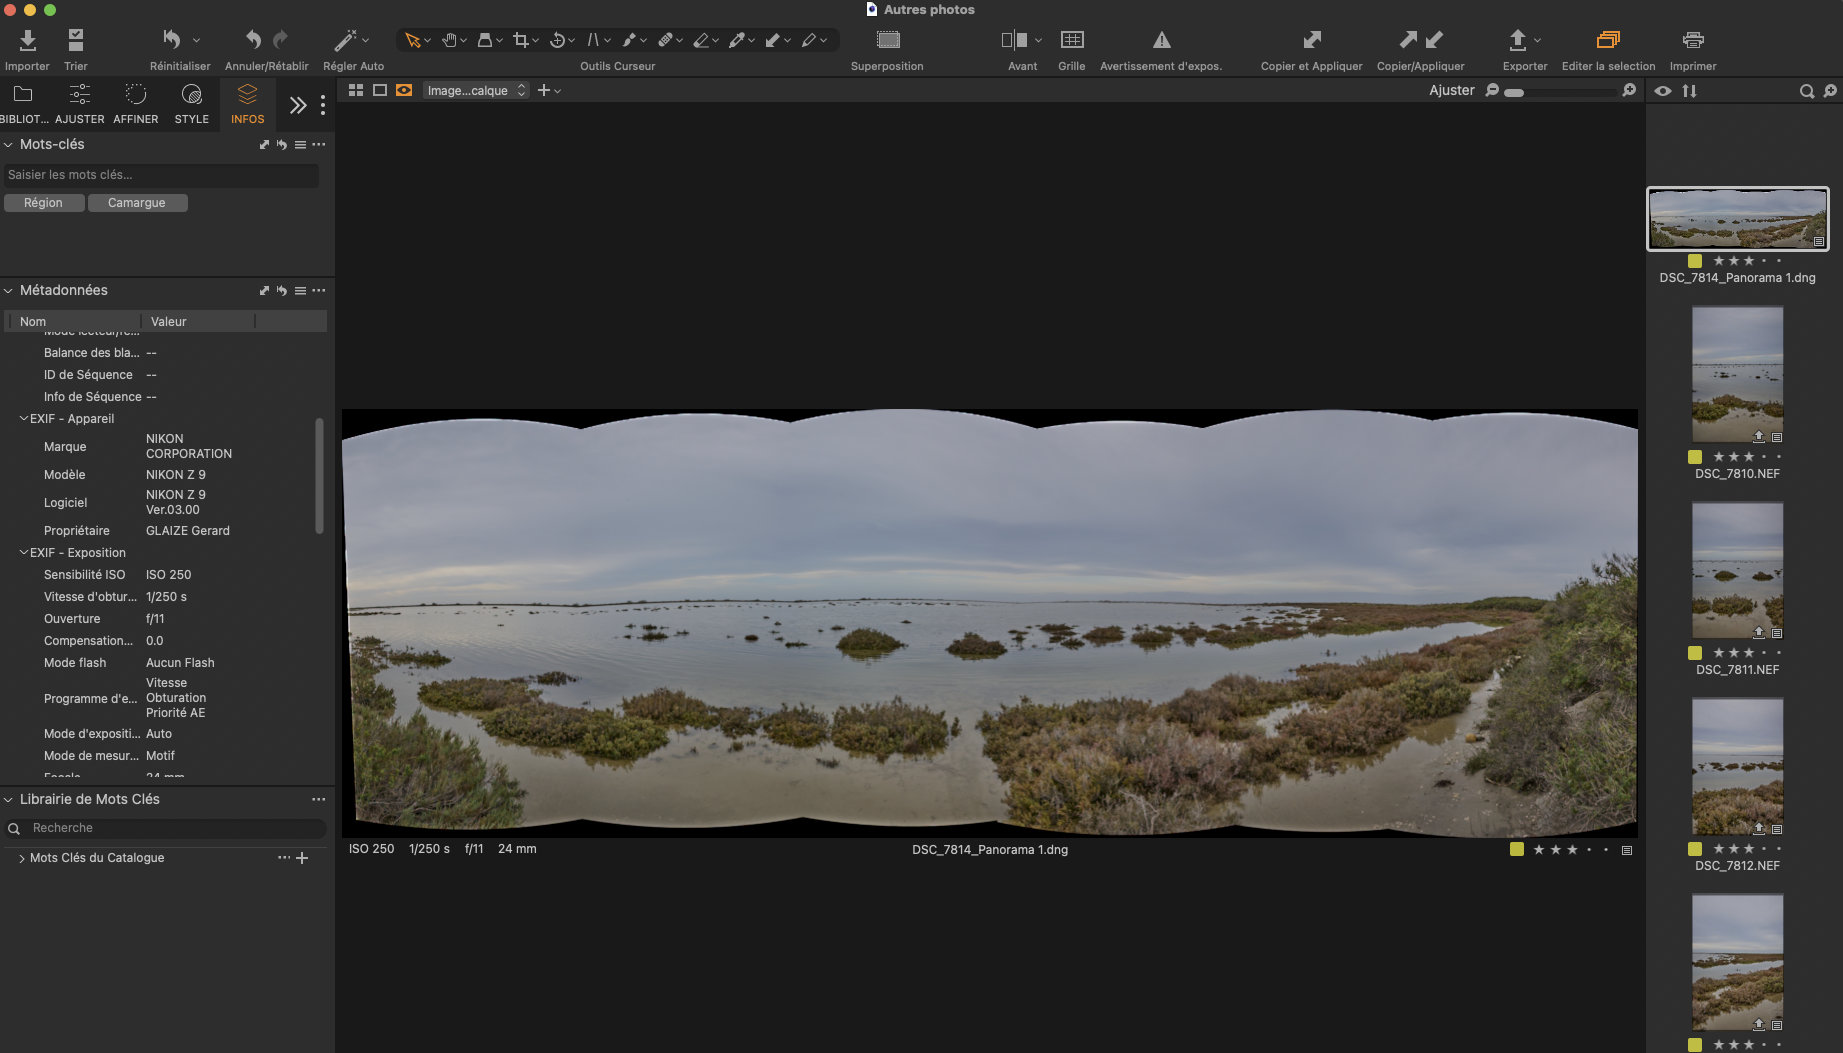Viewport: 1843px width, 1053px height.
Task: Open the add layer plus dropdown
Action: click(x=549, y=90)
